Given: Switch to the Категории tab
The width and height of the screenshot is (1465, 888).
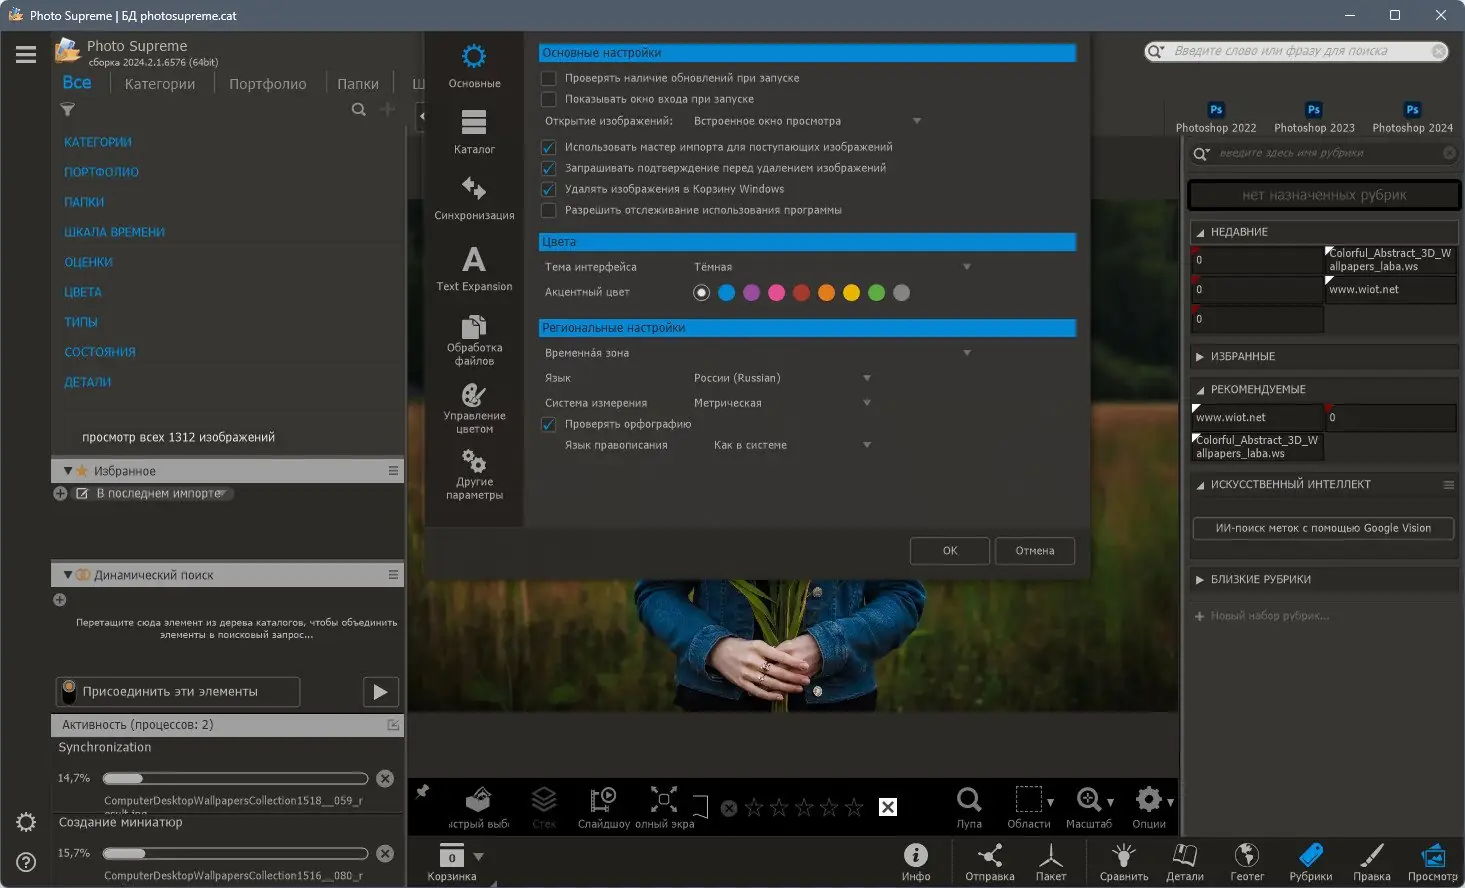Looking at the screenshot, I should pos(160,84).
